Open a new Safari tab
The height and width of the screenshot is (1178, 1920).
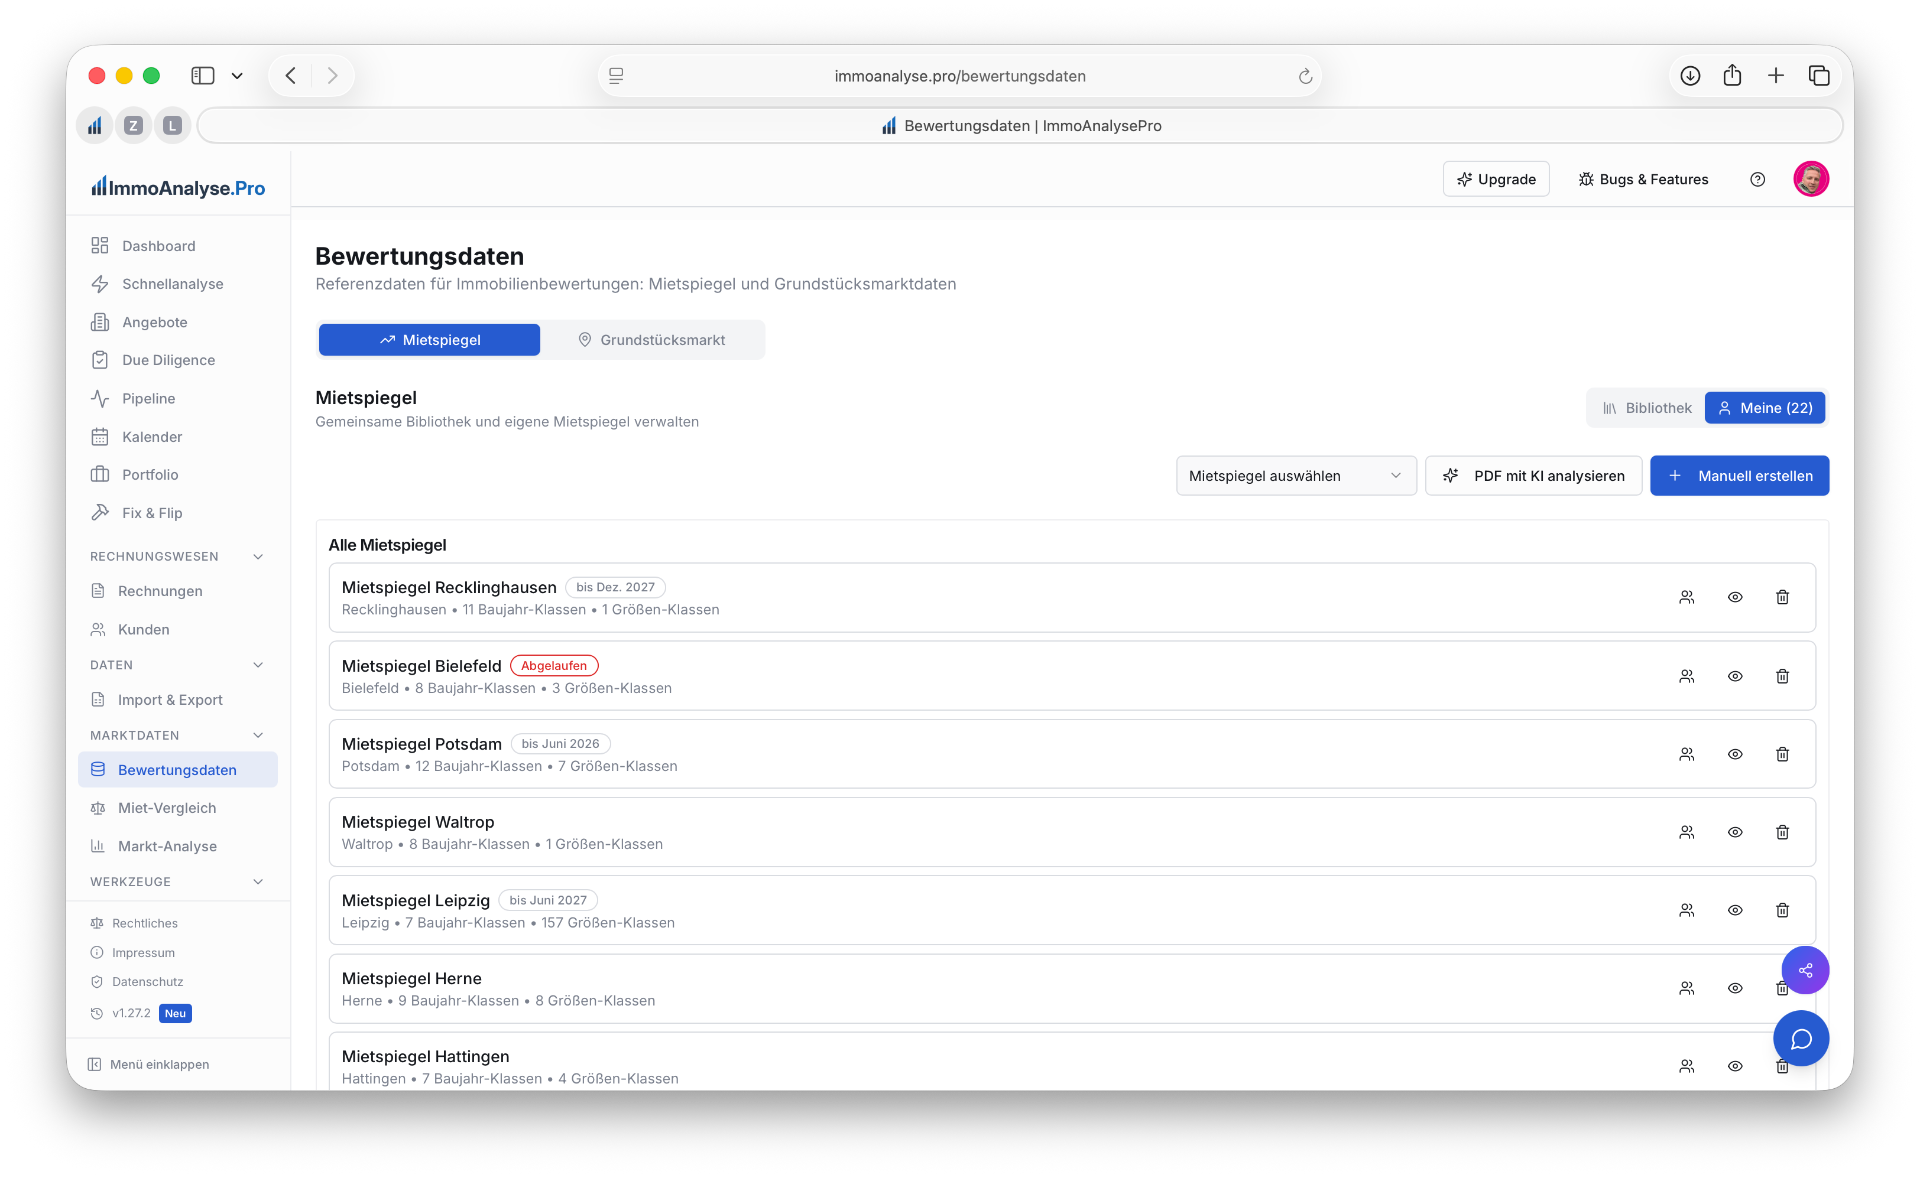click(x=1776, y=76)
